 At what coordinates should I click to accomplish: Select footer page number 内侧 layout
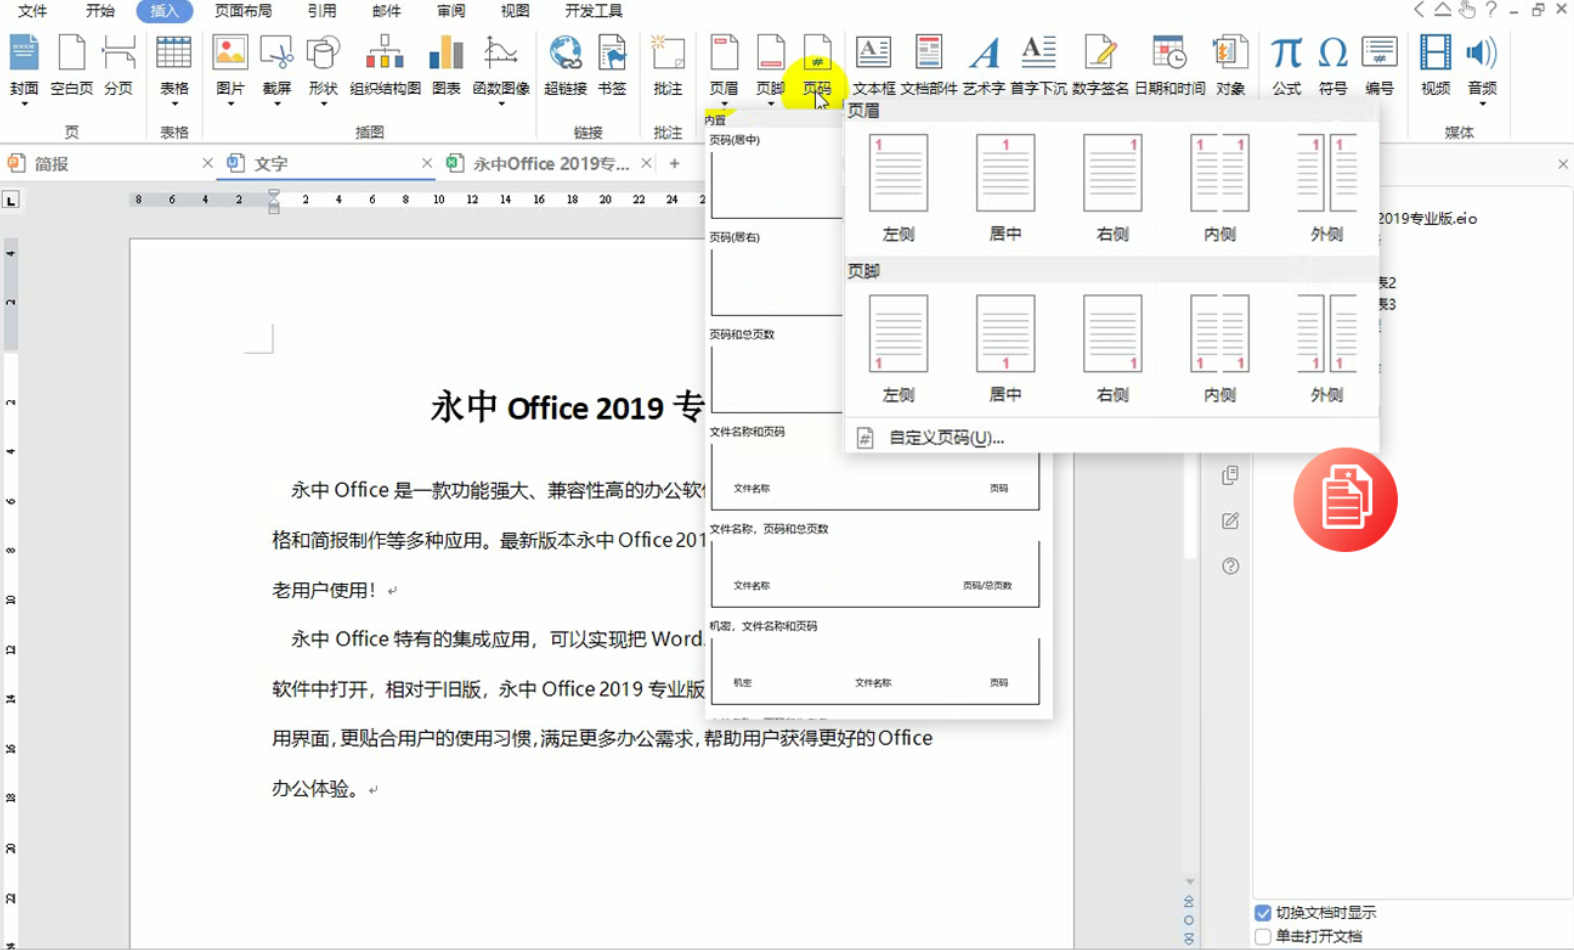[1220, 348]
